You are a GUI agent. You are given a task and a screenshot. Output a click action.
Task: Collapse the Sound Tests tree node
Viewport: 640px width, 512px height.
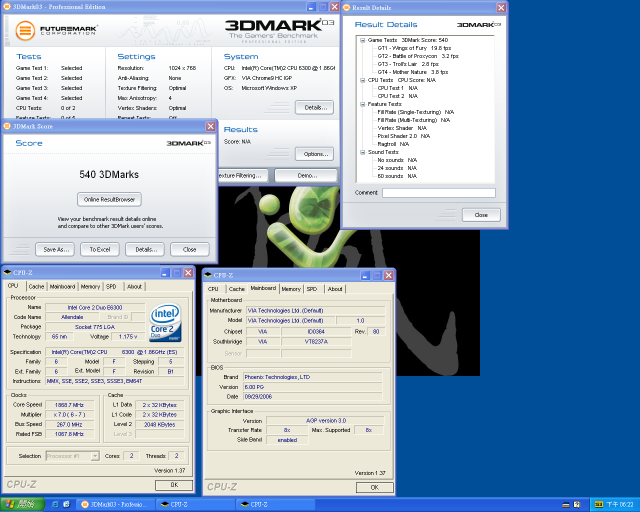click(362, 152)
